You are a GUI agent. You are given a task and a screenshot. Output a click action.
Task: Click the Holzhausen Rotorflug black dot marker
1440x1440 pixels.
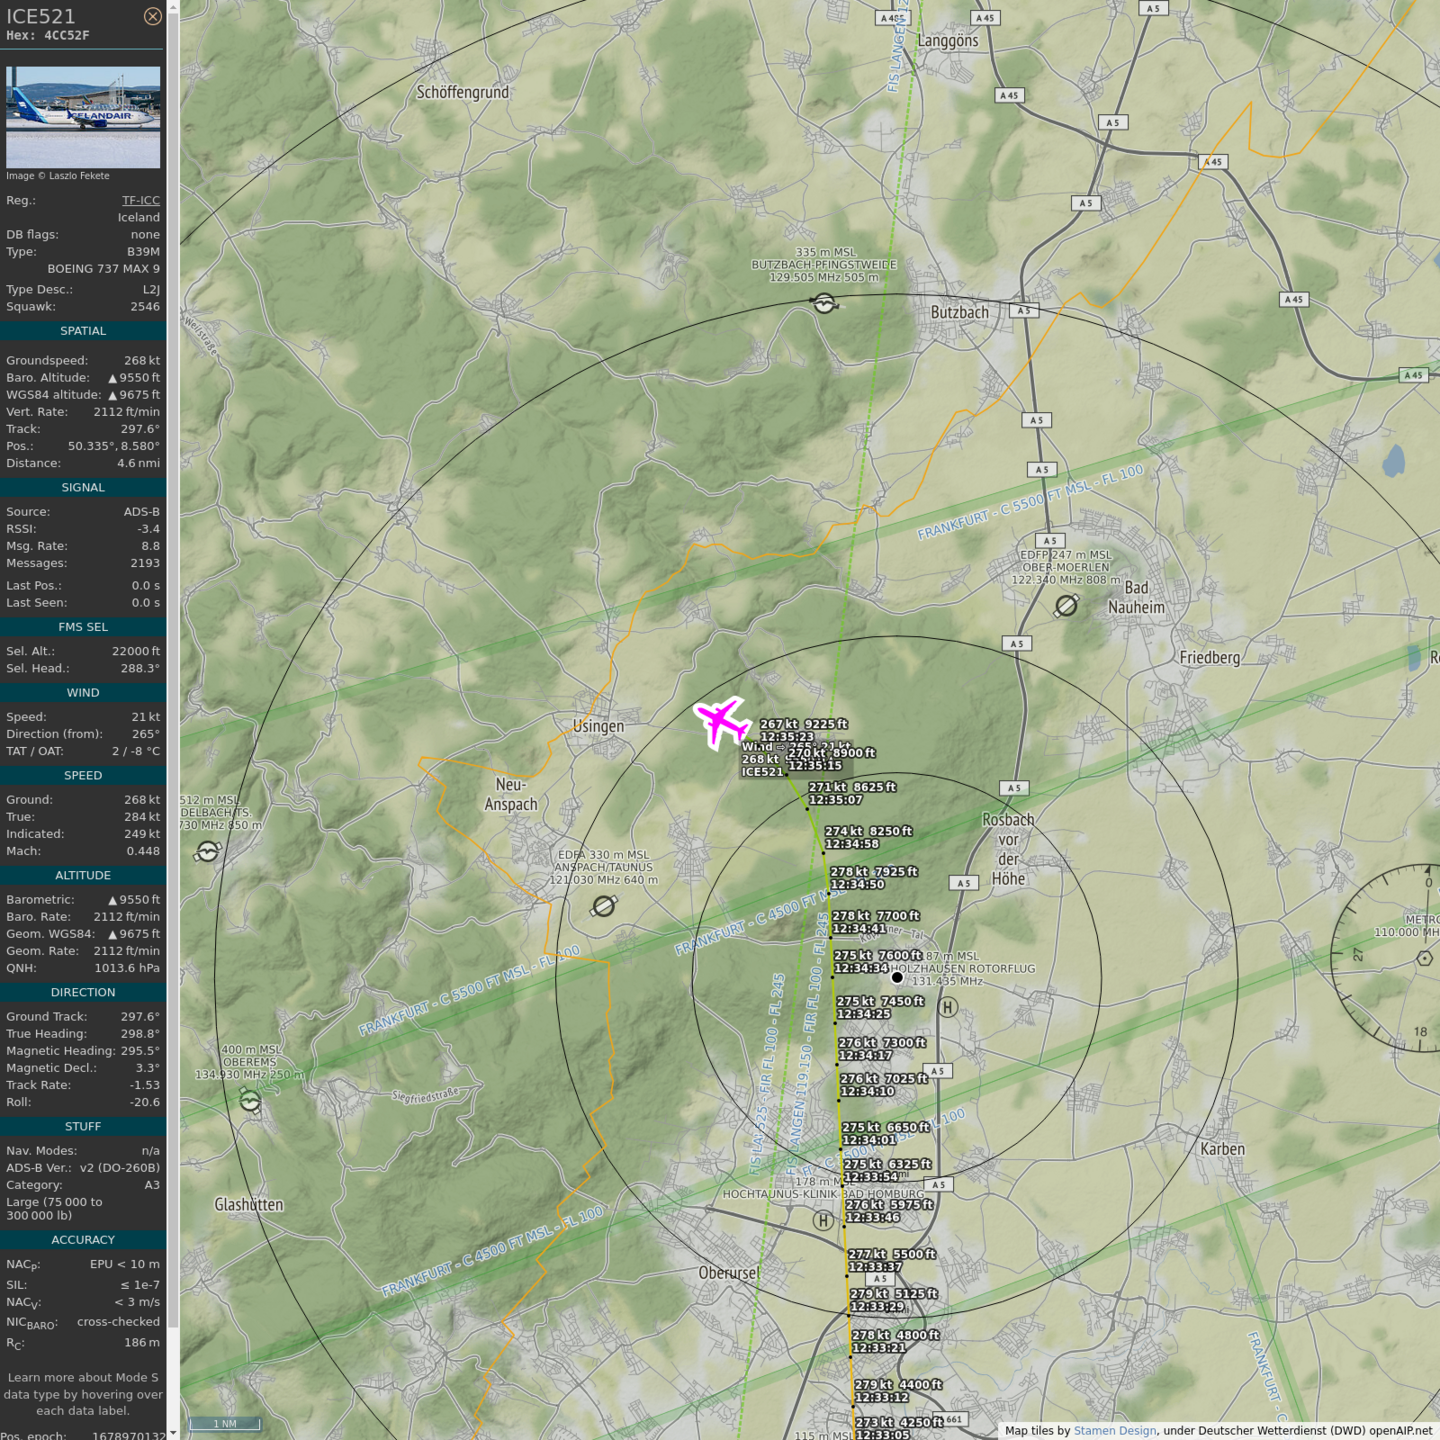[897, 977]
